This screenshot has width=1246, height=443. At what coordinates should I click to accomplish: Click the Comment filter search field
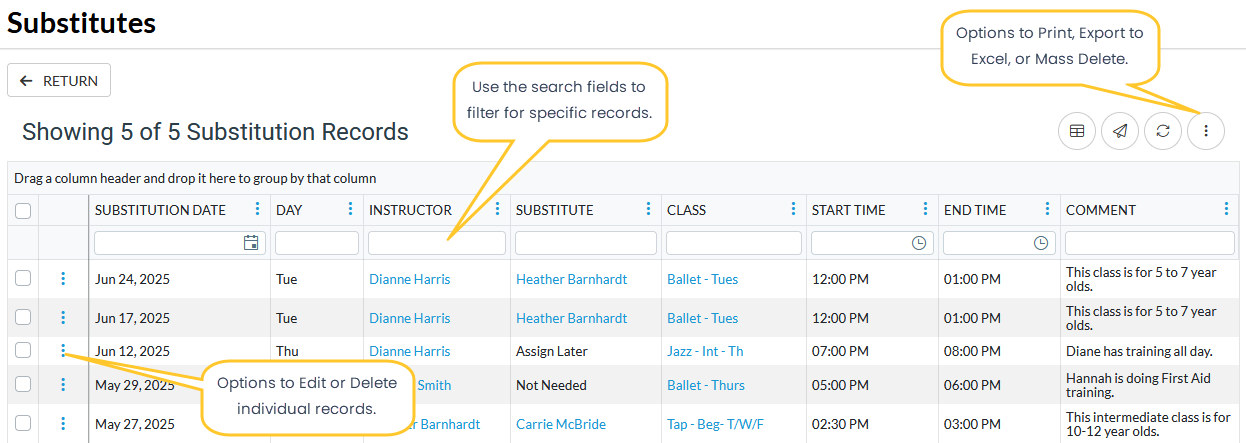coord(1149,243)
